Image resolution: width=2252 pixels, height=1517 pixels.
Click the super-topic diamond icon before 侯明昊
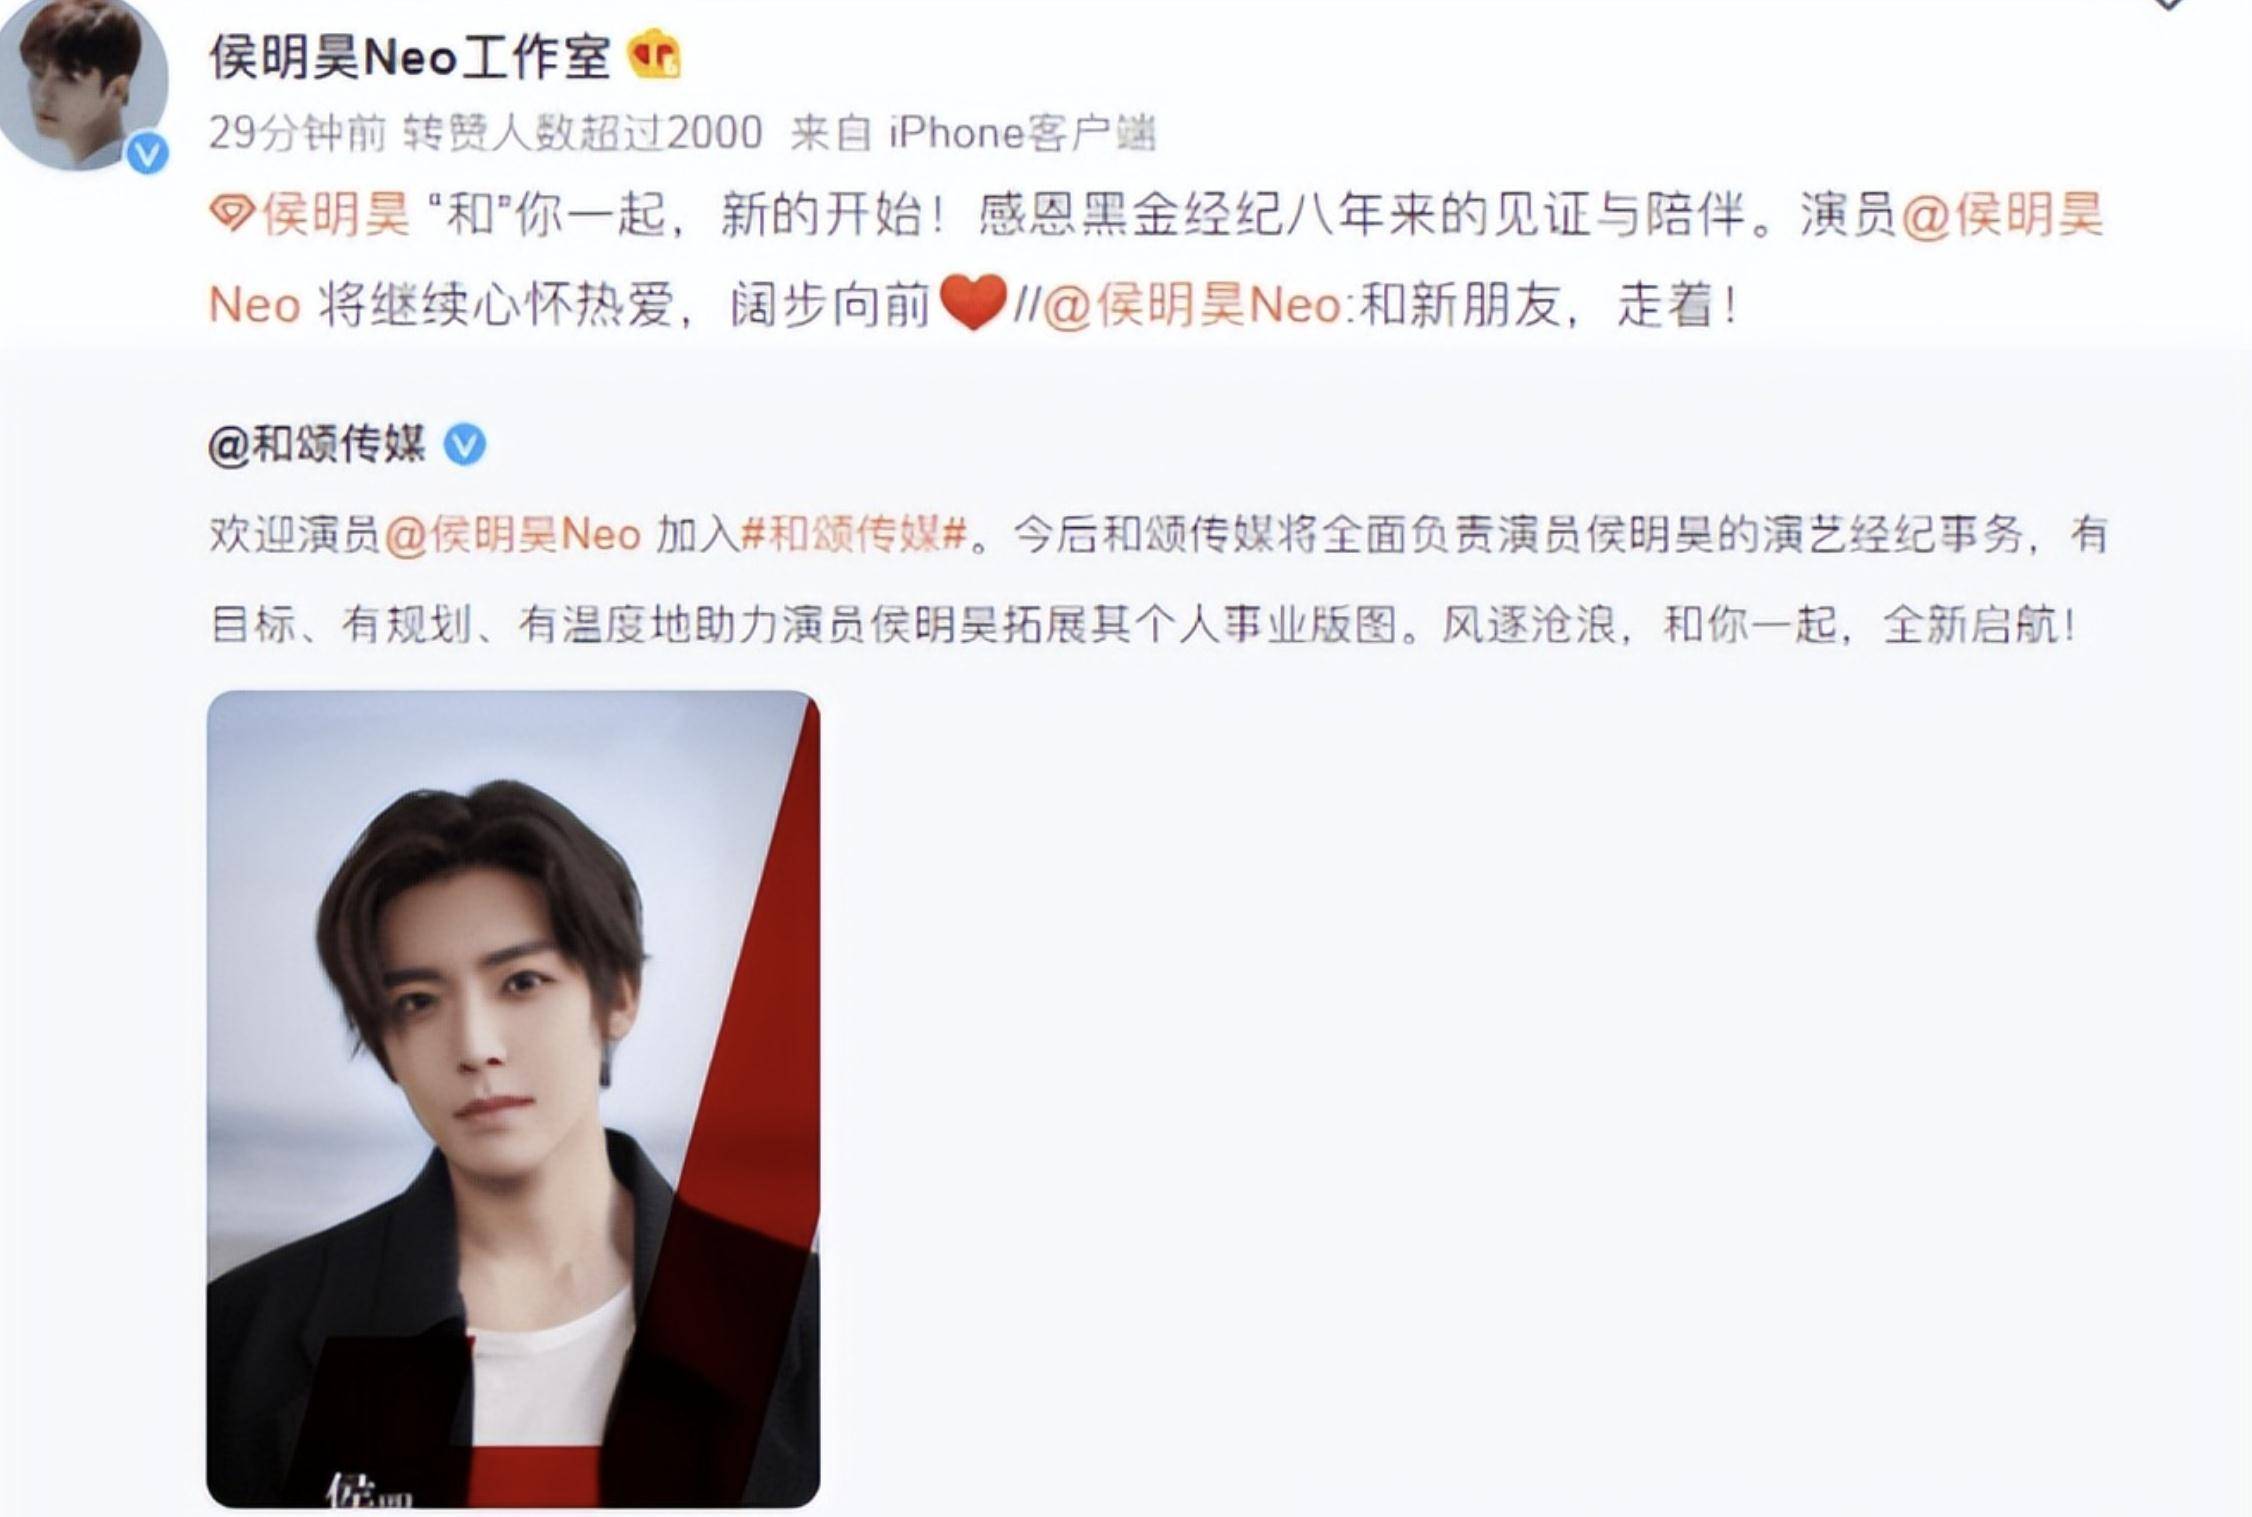click(232, 214)
